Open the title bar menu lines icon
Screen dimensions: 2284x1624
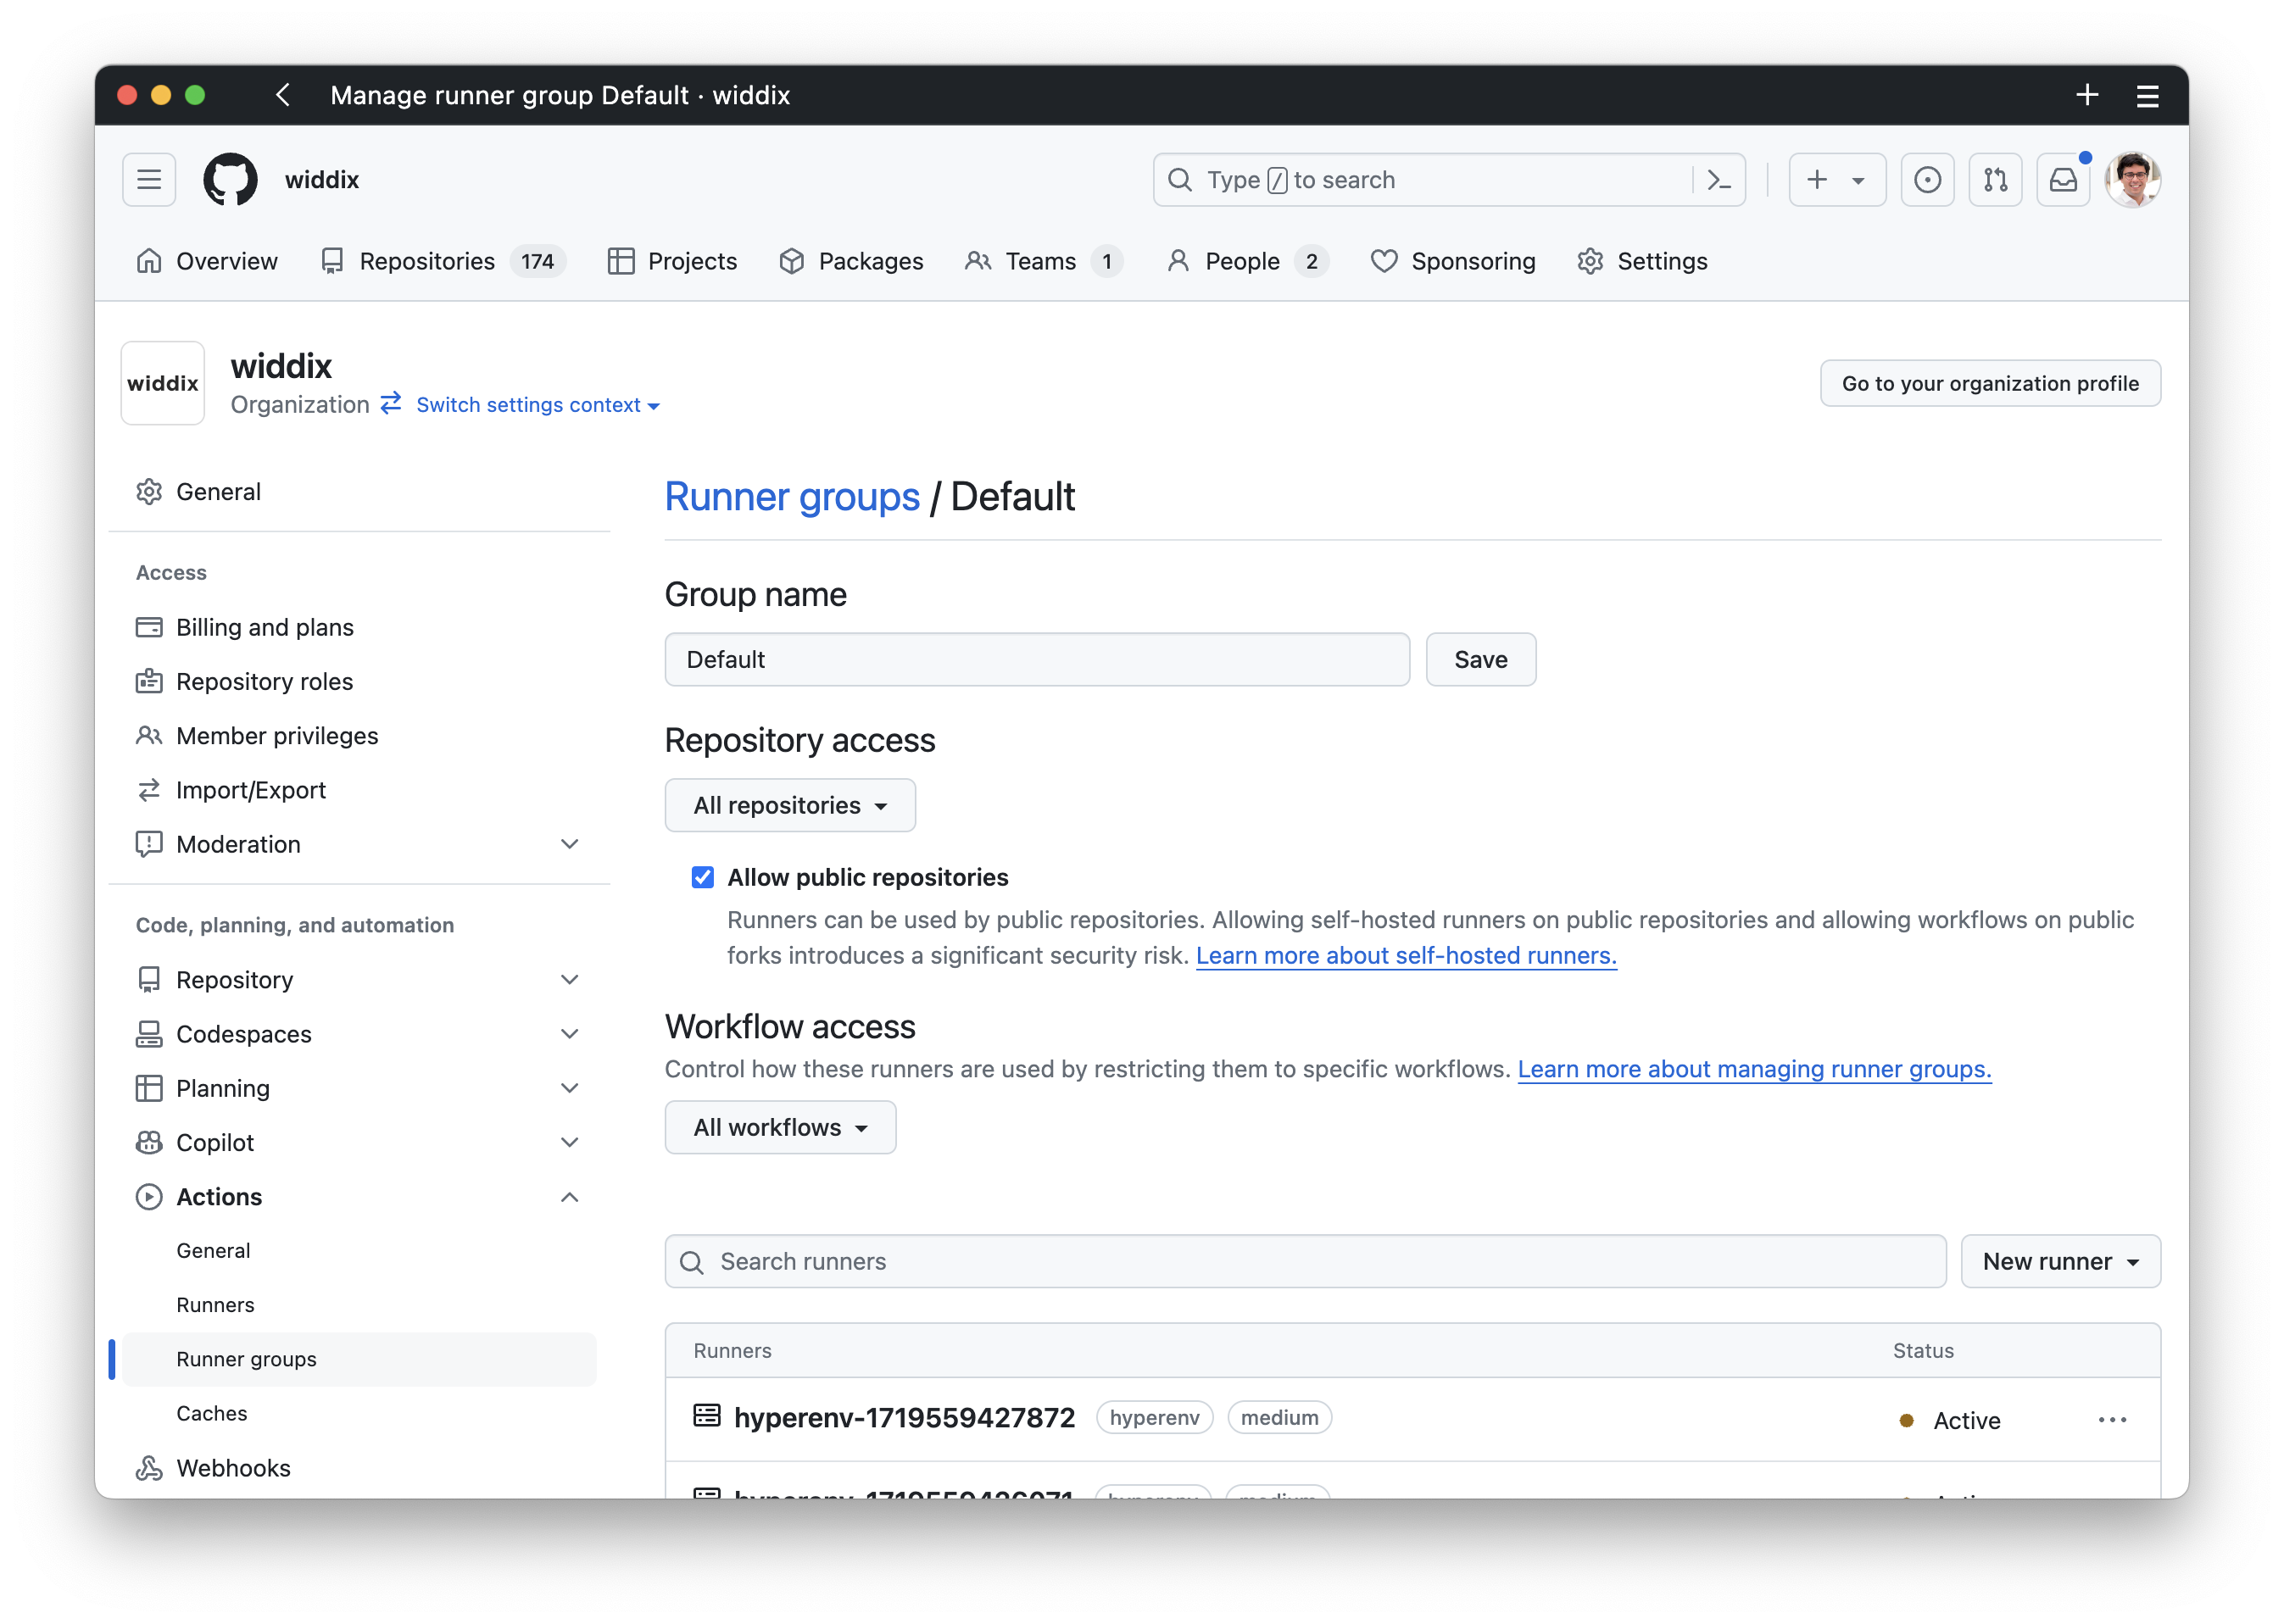point(2147,95)
